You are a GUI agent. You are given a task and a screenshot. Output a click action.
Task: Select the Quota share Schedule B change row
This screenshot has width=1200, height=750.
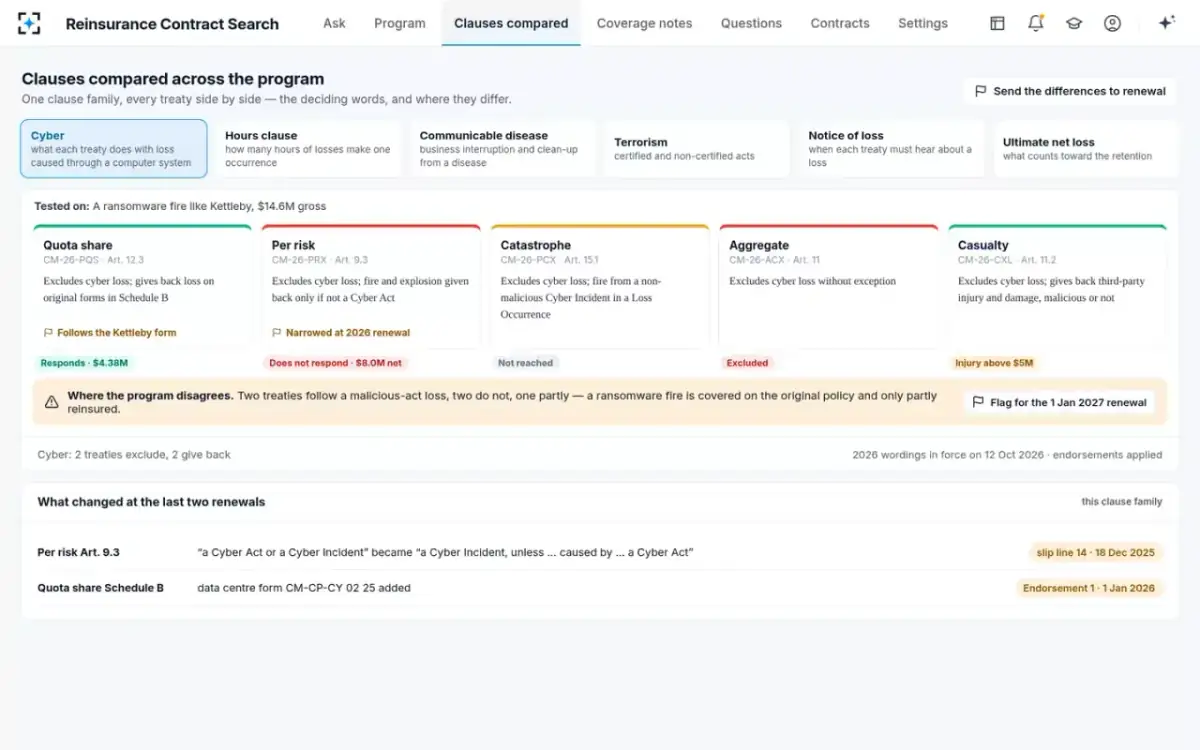tap(600, 588)
